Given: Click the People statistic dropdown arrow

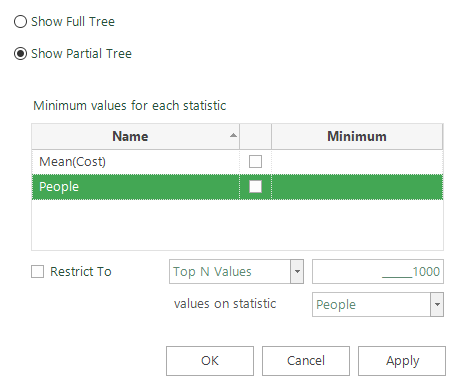Looking at the screenshot, I should click(437, 304).
